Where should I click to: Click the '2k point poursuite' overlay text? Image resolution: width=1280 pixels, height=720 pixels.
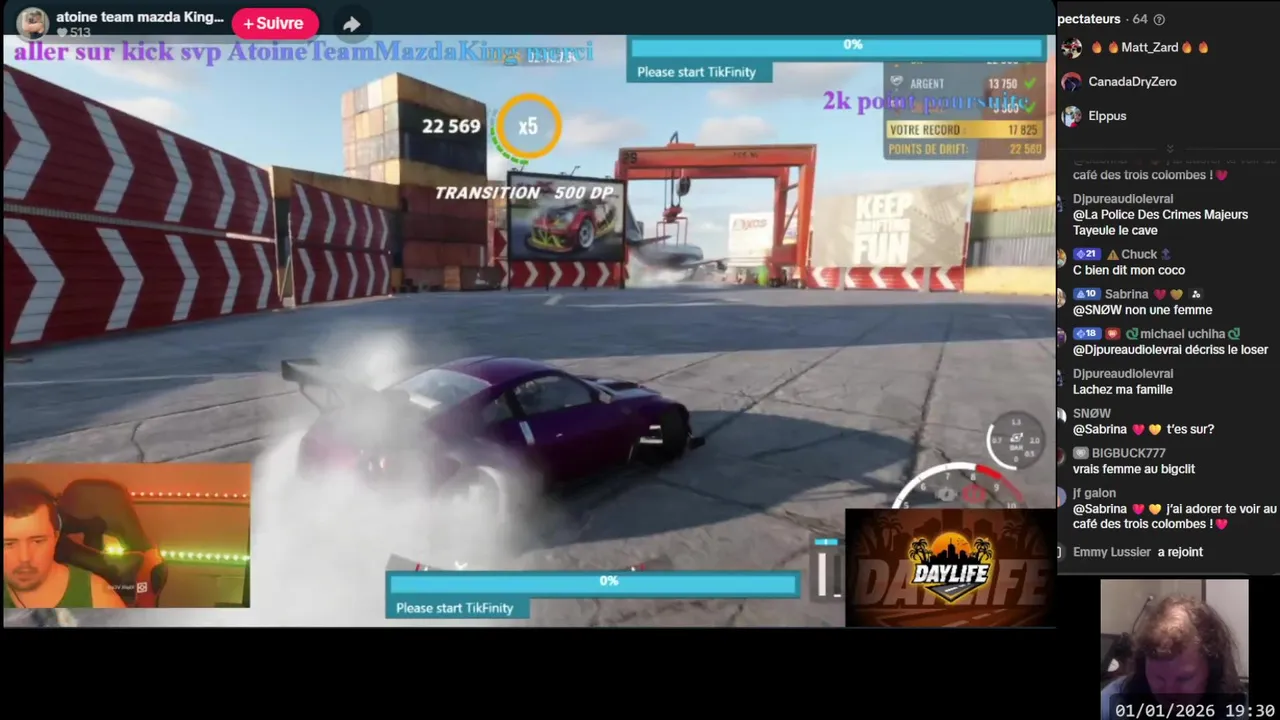[x=926, y=101]
